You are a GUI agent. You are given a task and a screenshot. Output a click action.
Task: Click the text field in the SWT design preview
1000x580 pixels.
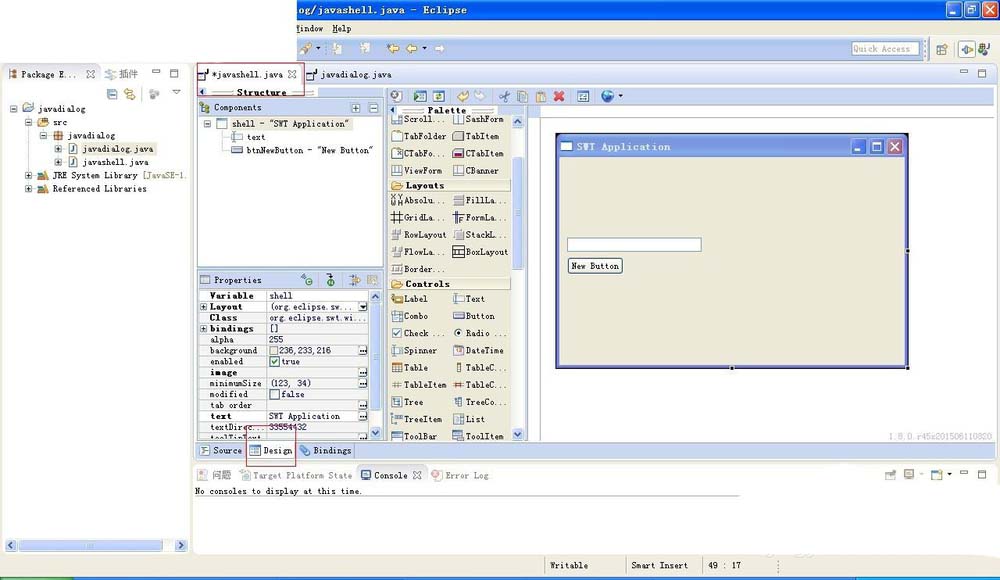pos(634,245)
